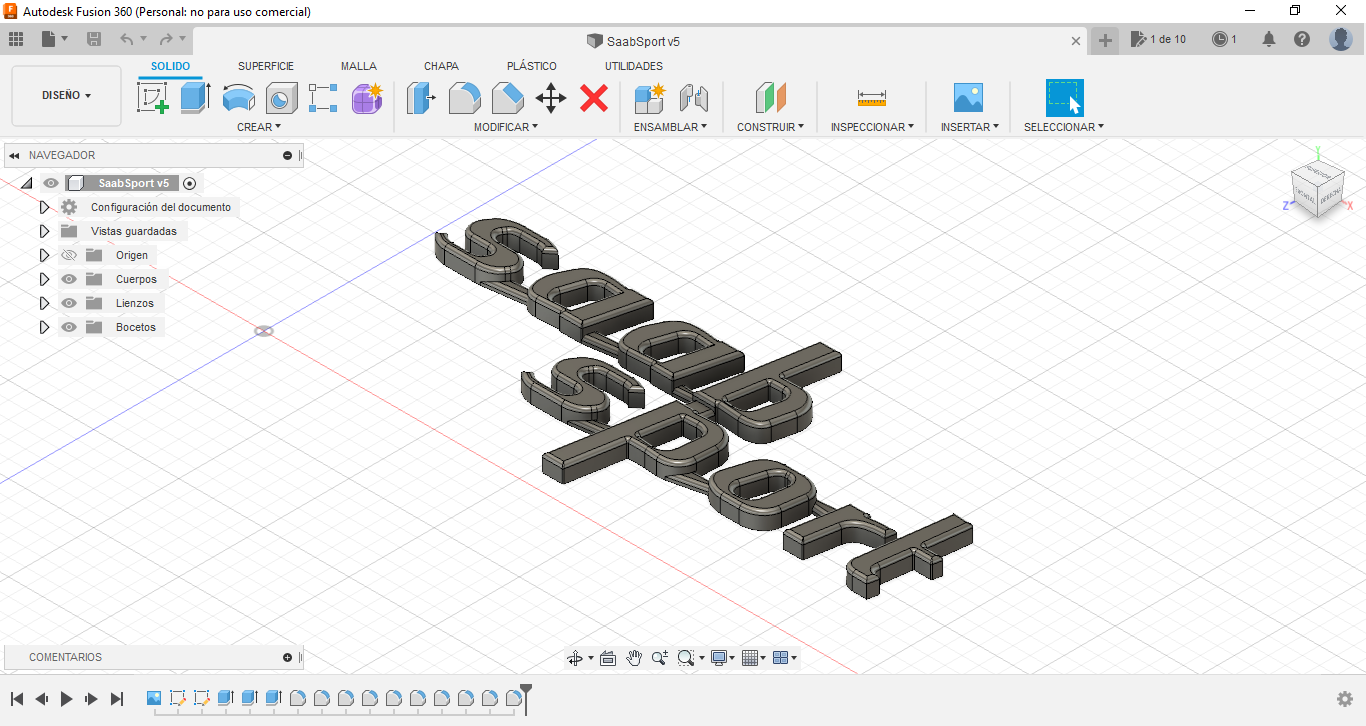Expand Configuración del documento node
1366x726 pixels.
(44, 207)
